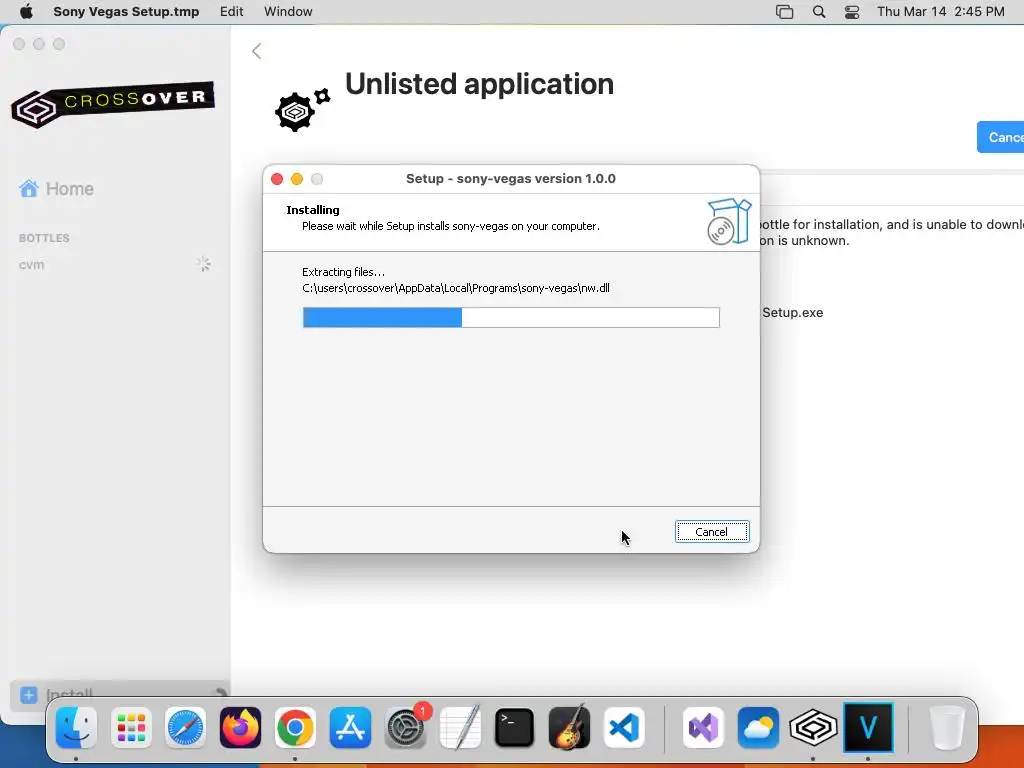The image size is (1024, 768).
Task: Click the Vegas V icon in Dock
Action: pyautogui.click(x=868, y=728)
